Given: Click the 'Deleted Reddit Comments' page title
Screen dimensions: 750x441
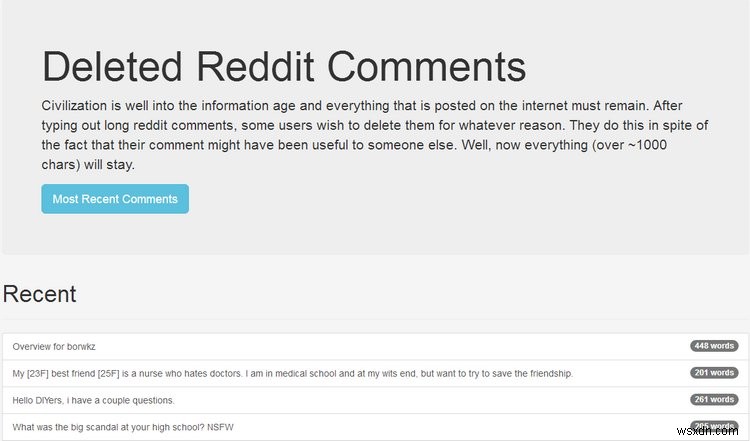Looking at the screenshot, I should click(284, 66).
